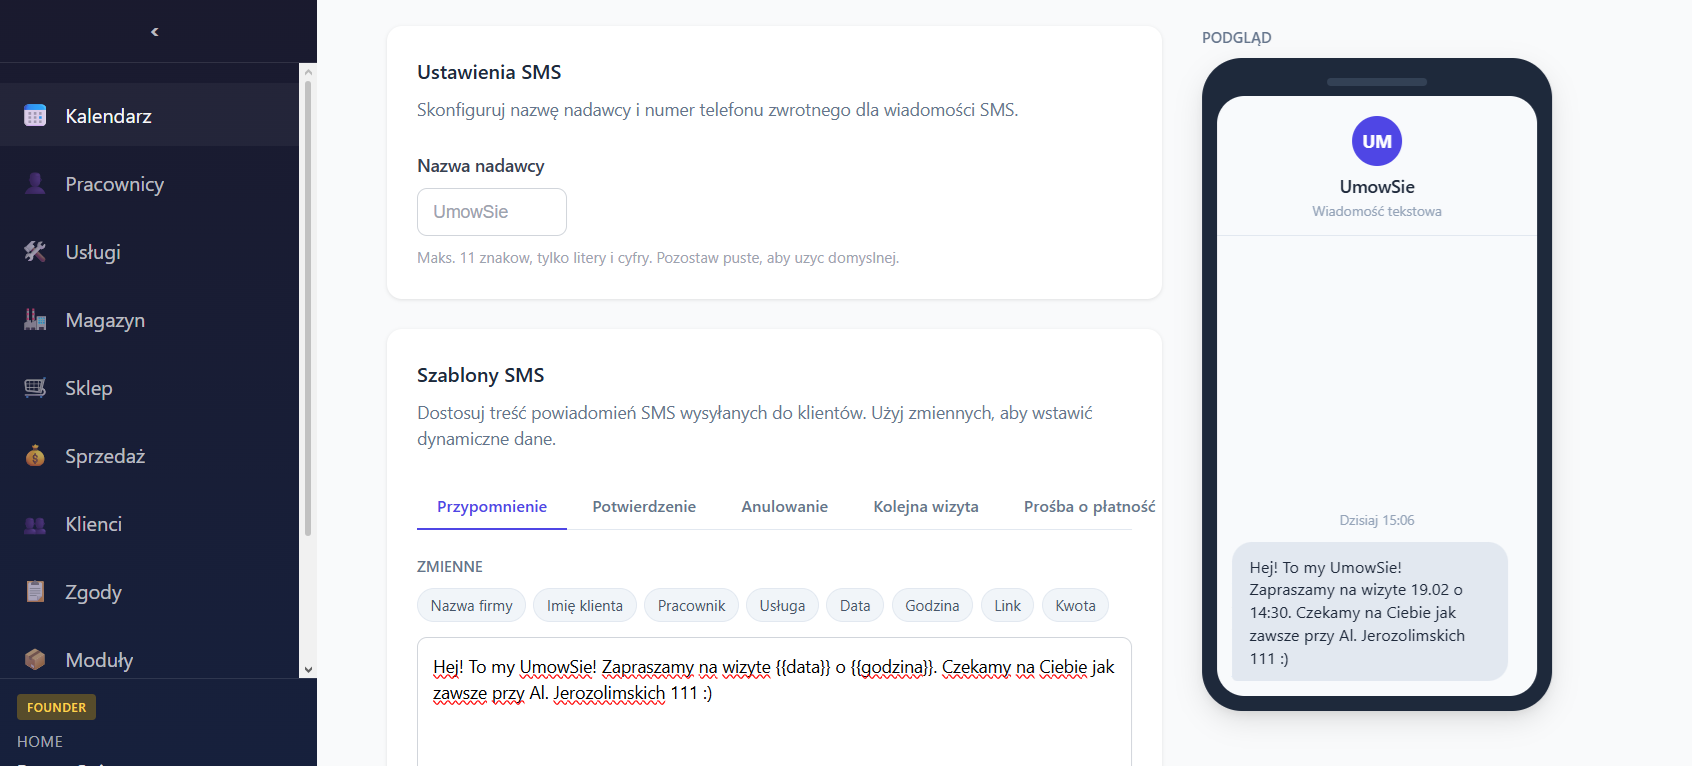Click the 'Wiadomość tekstowa' subtitle

[x=1377, y=211]
